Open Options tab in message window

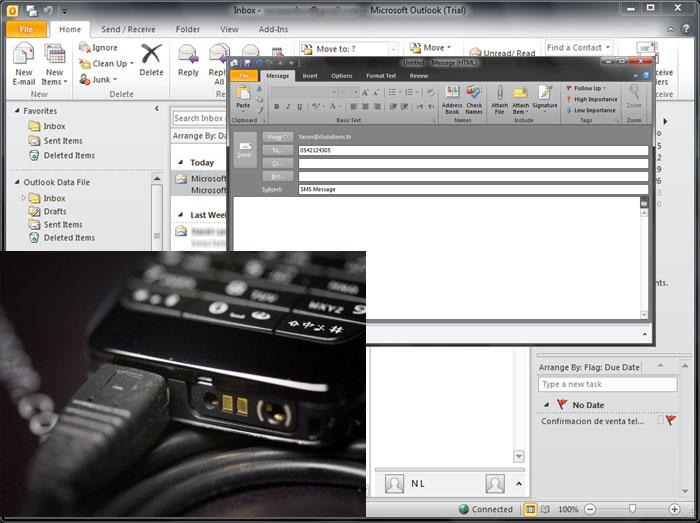pyautogui.click(x=342, y=76)
